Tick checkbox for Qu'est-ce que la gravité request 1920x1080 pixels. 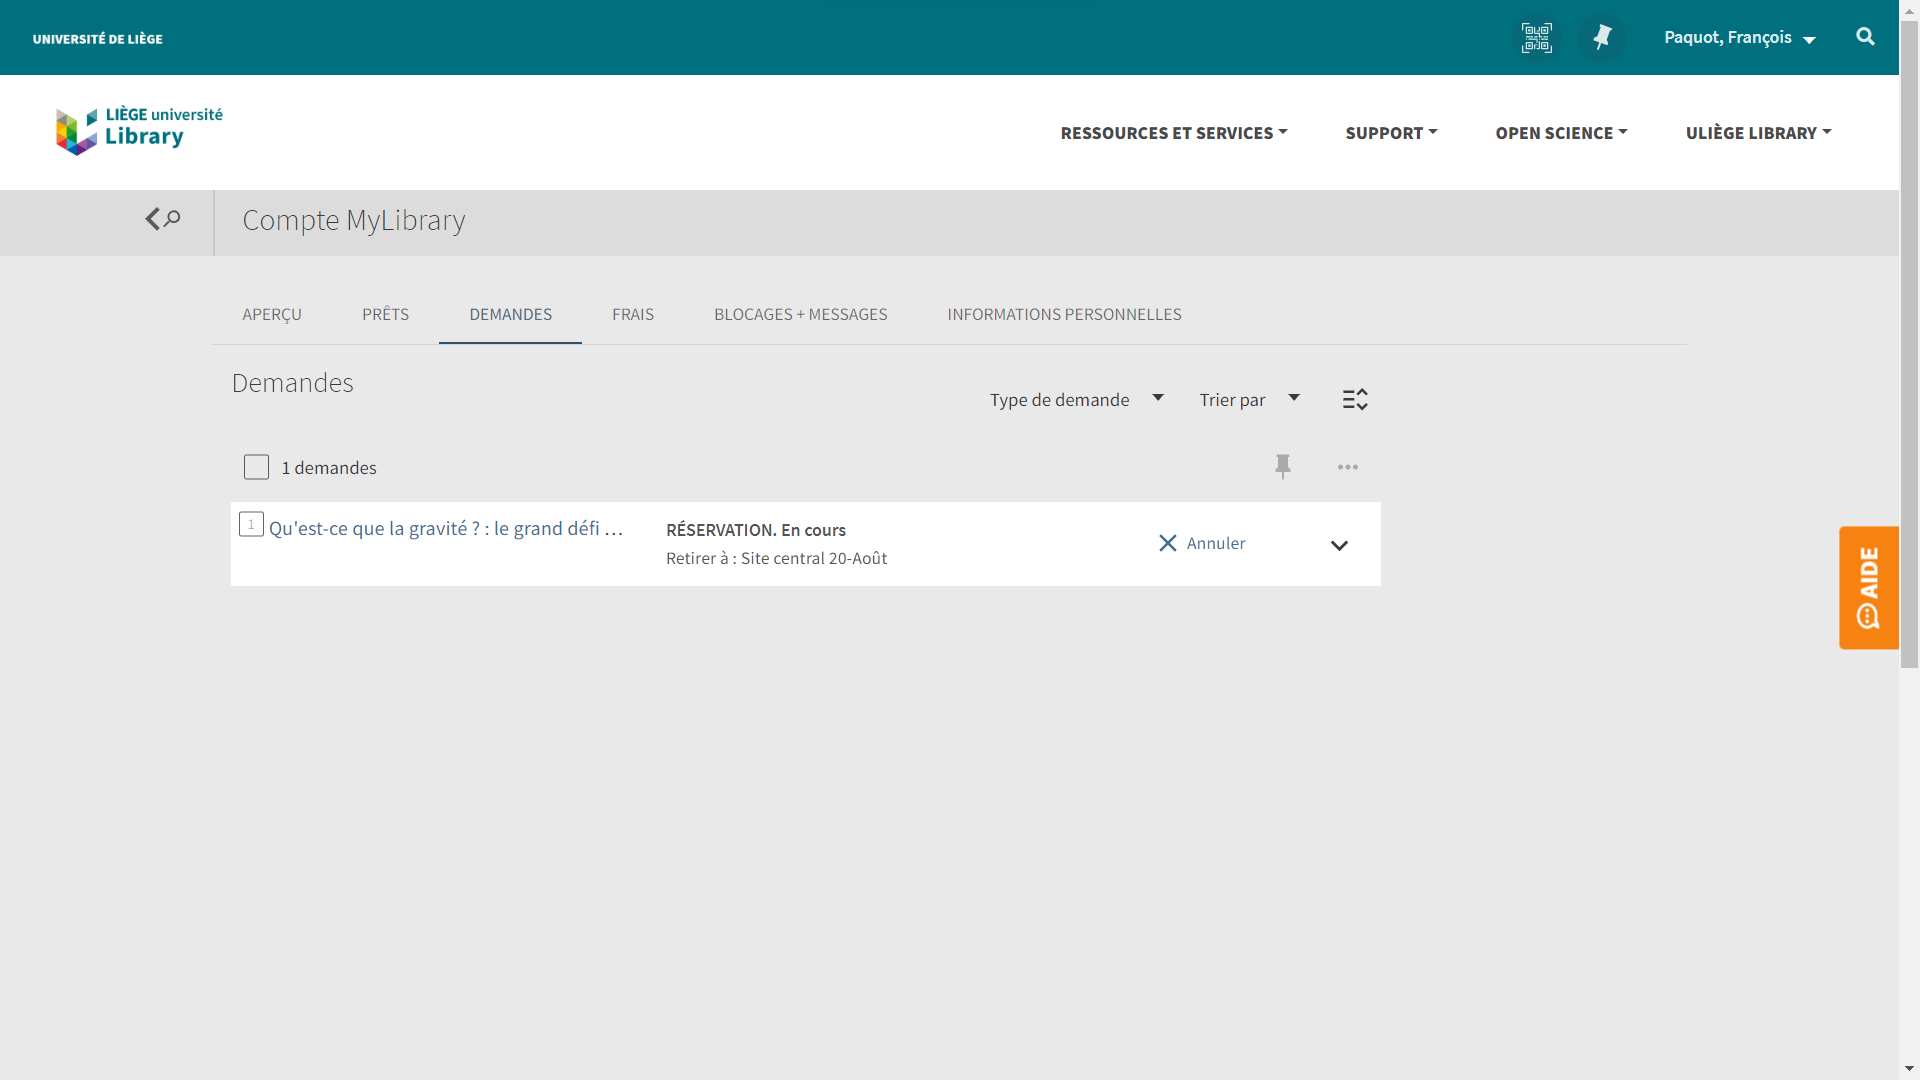[x=251, y=524]
